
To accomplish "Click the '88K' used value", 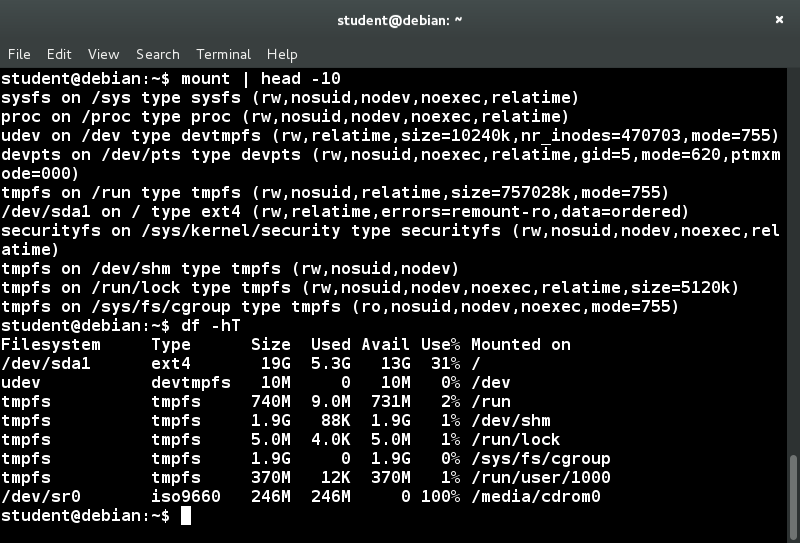I will [336, 421].
